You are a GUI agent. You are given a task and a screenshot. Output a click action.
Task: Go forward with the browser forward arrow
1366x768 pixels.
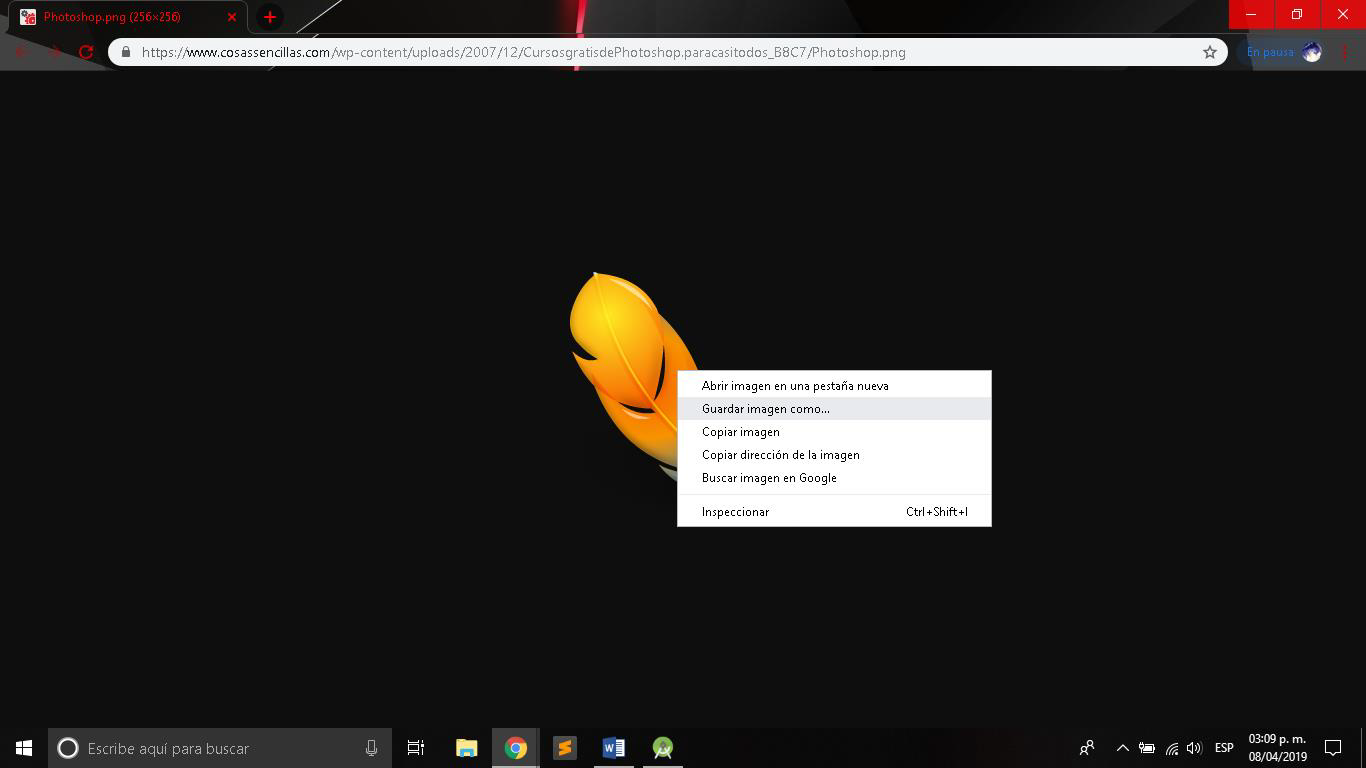point(54,52)
